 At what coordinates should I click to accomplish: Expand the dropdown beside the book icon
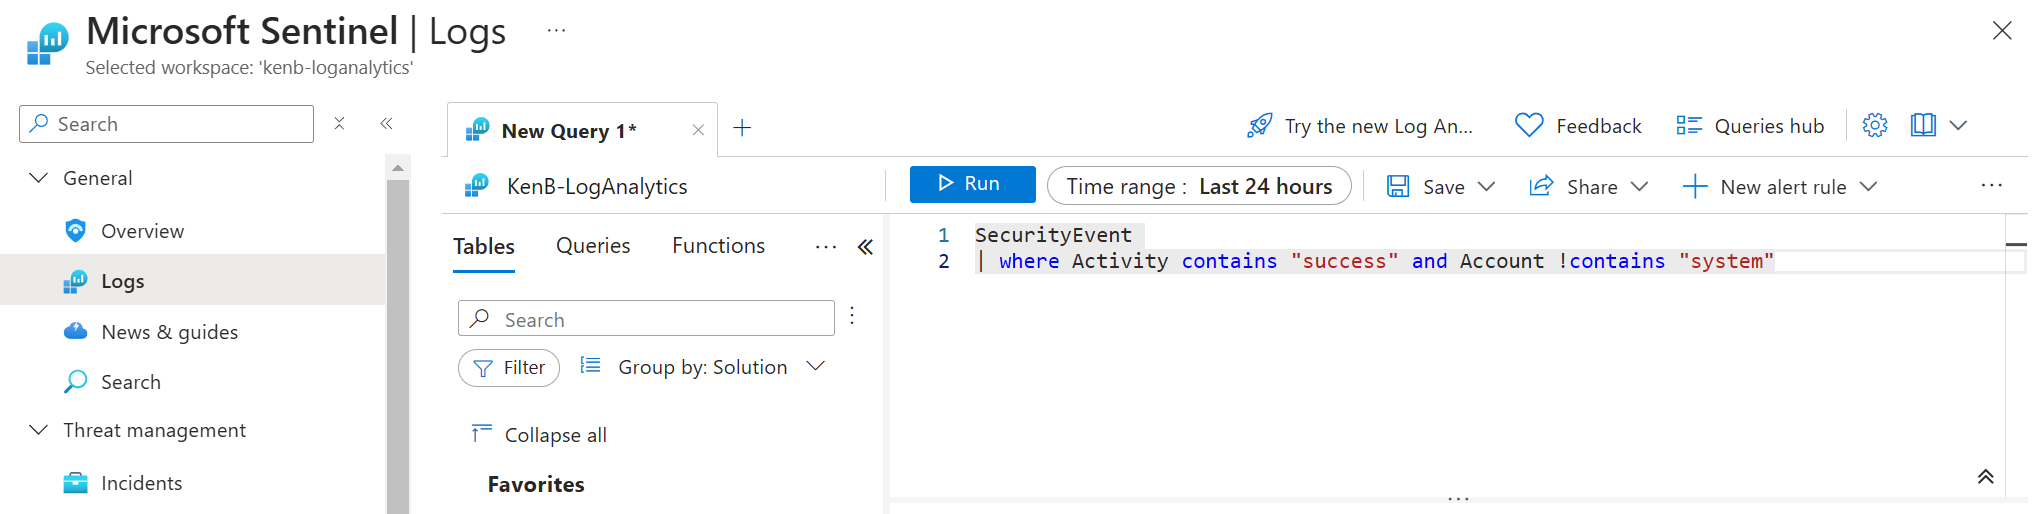(x=1958, y=125)
